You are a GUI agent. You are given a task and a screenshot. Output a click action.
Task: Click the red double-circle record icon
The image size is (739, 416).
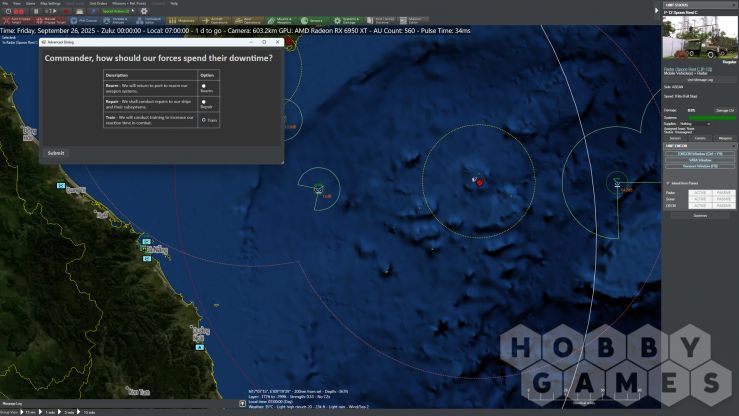(x=18, y=11)
